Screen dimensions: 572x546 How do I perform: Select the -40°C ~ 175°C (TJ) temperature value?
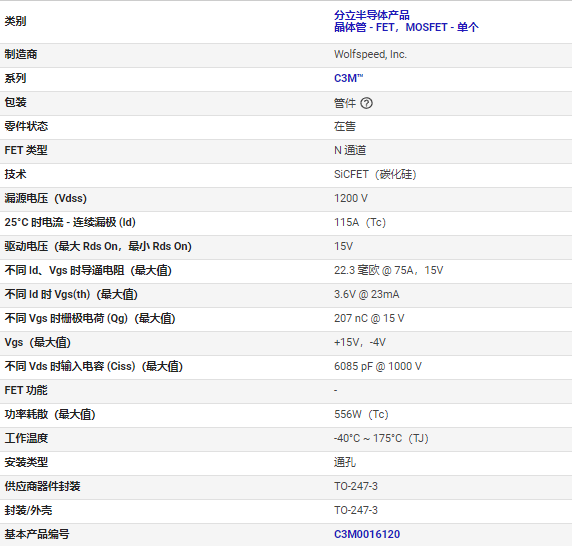tap(381, 438)
